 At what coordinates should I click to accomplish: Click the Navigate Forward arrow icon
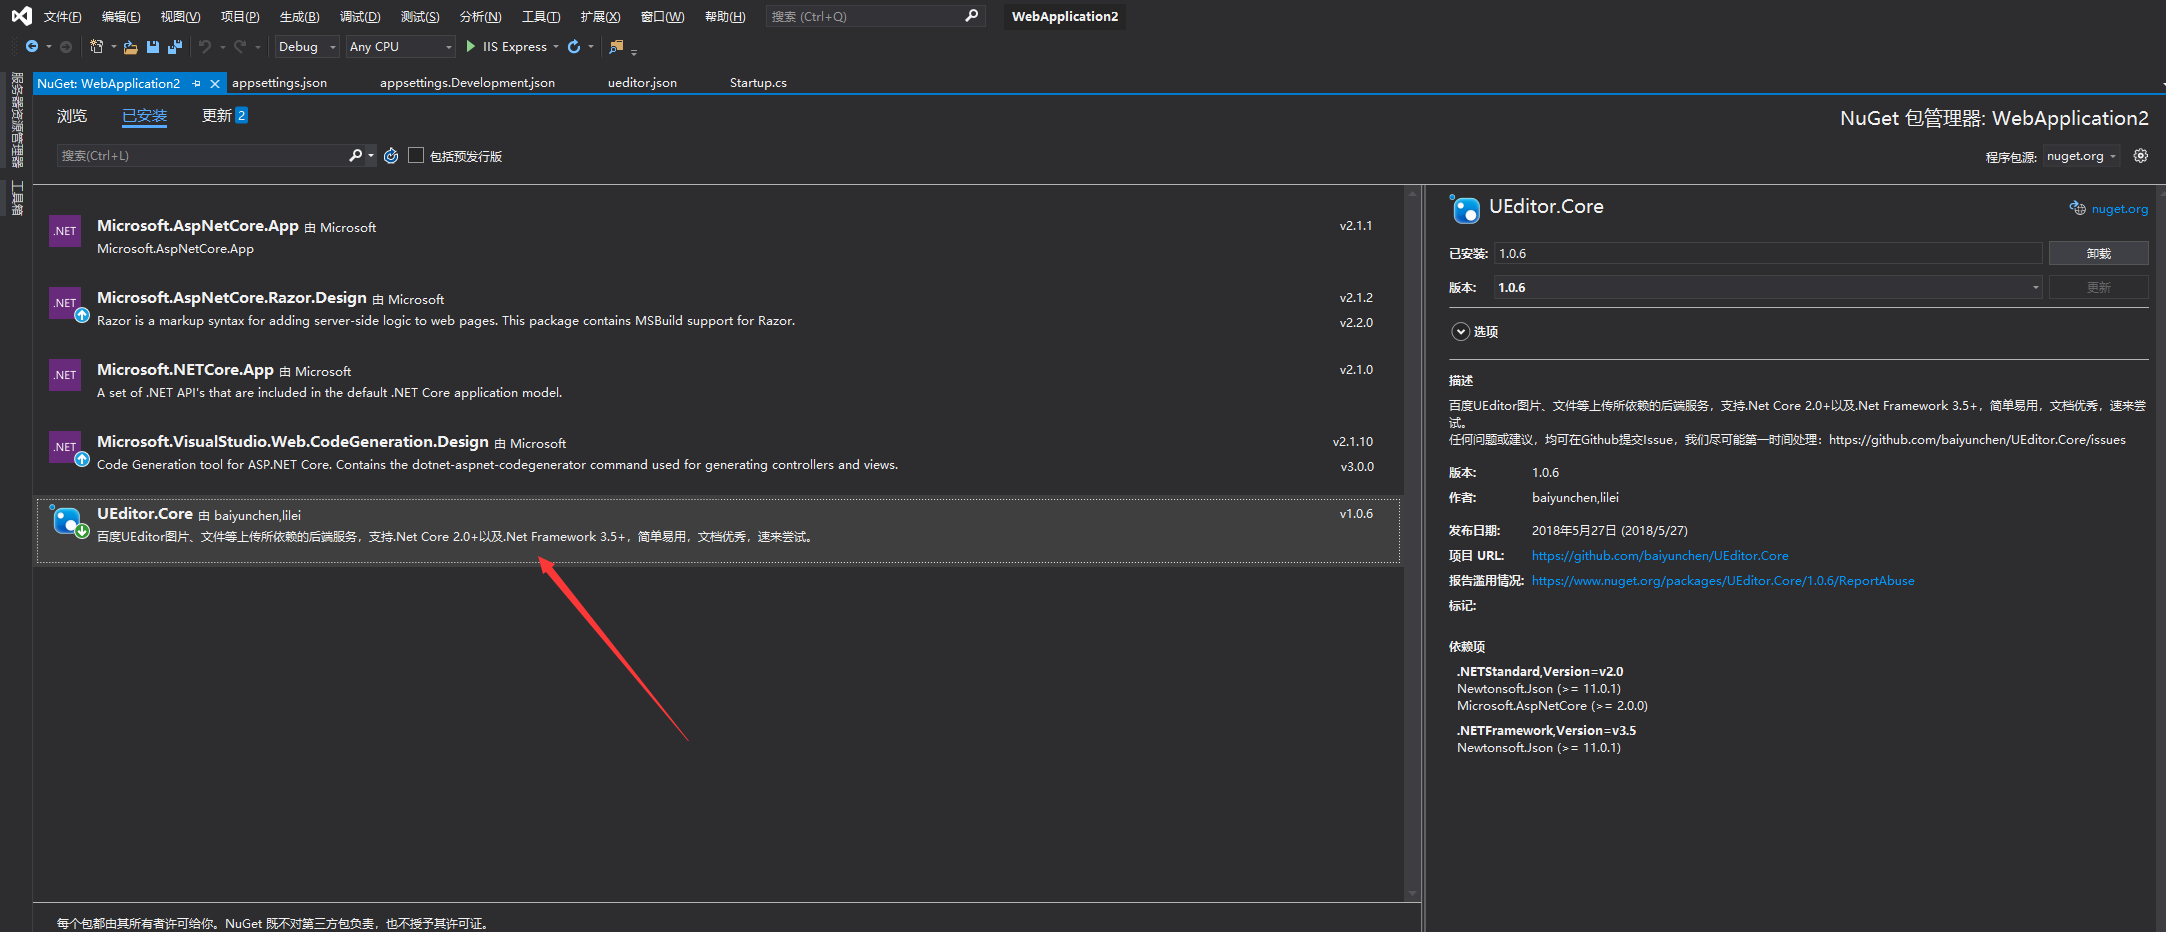click(x=66, y=47)
